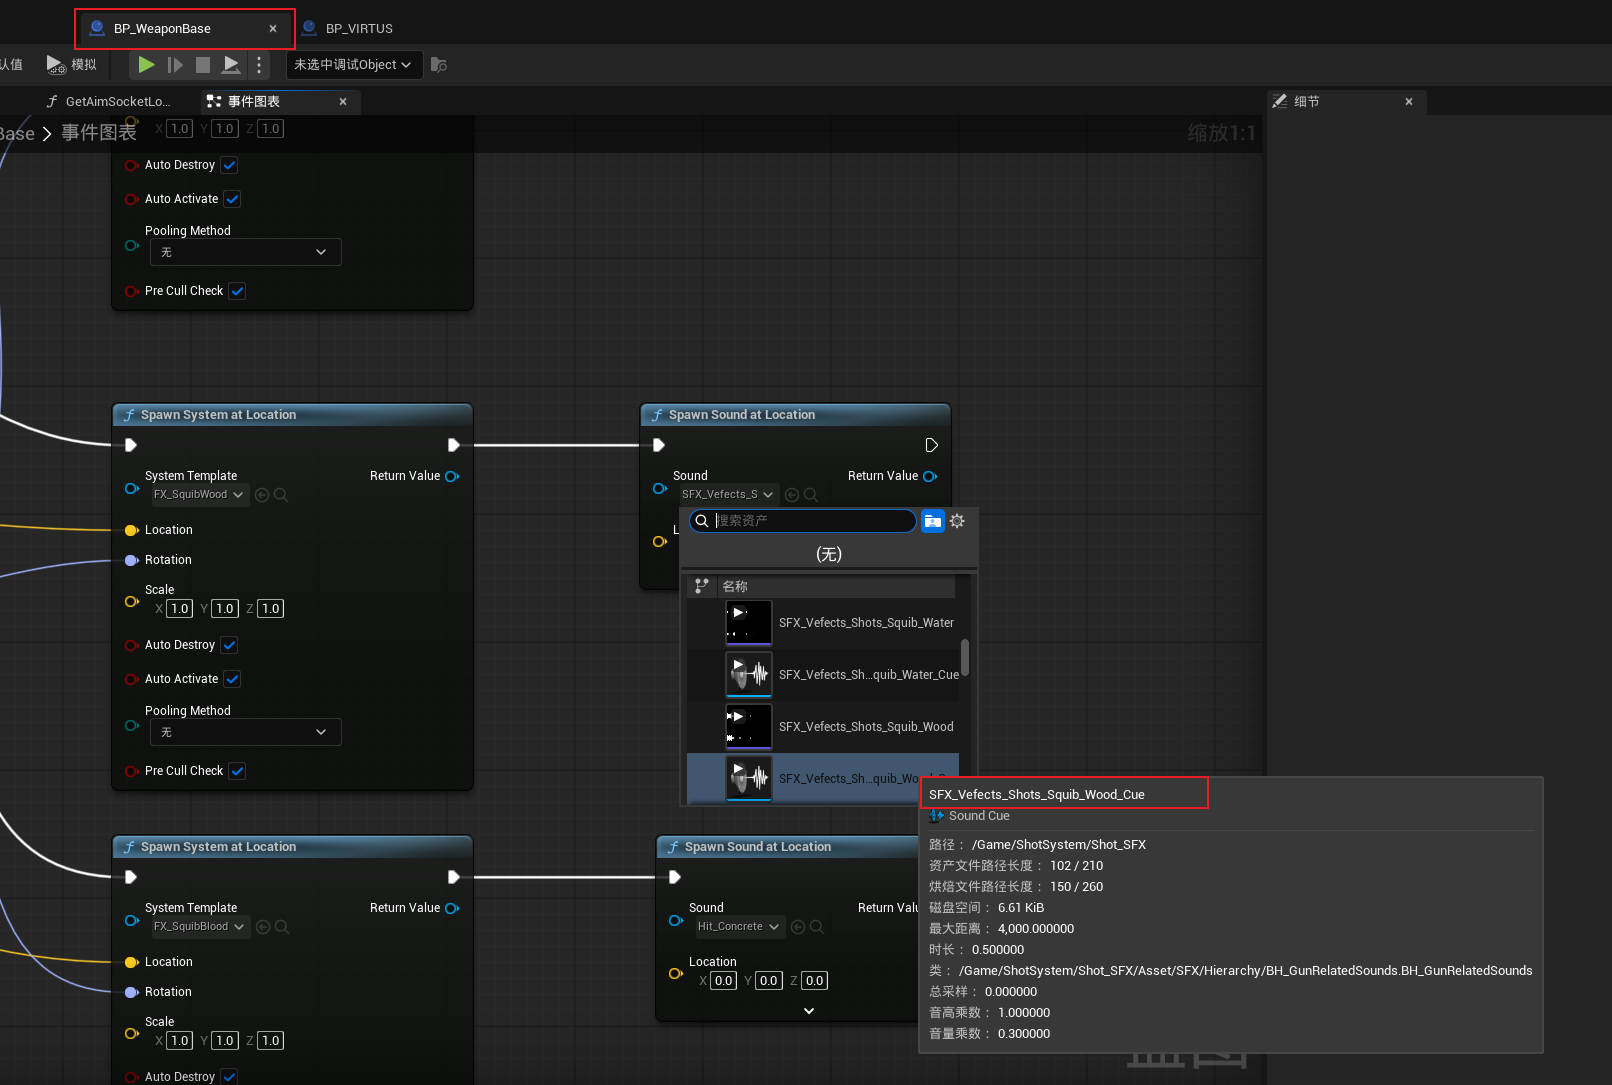Open the 未选中调试Object debug dropdown

coord(354,65)
